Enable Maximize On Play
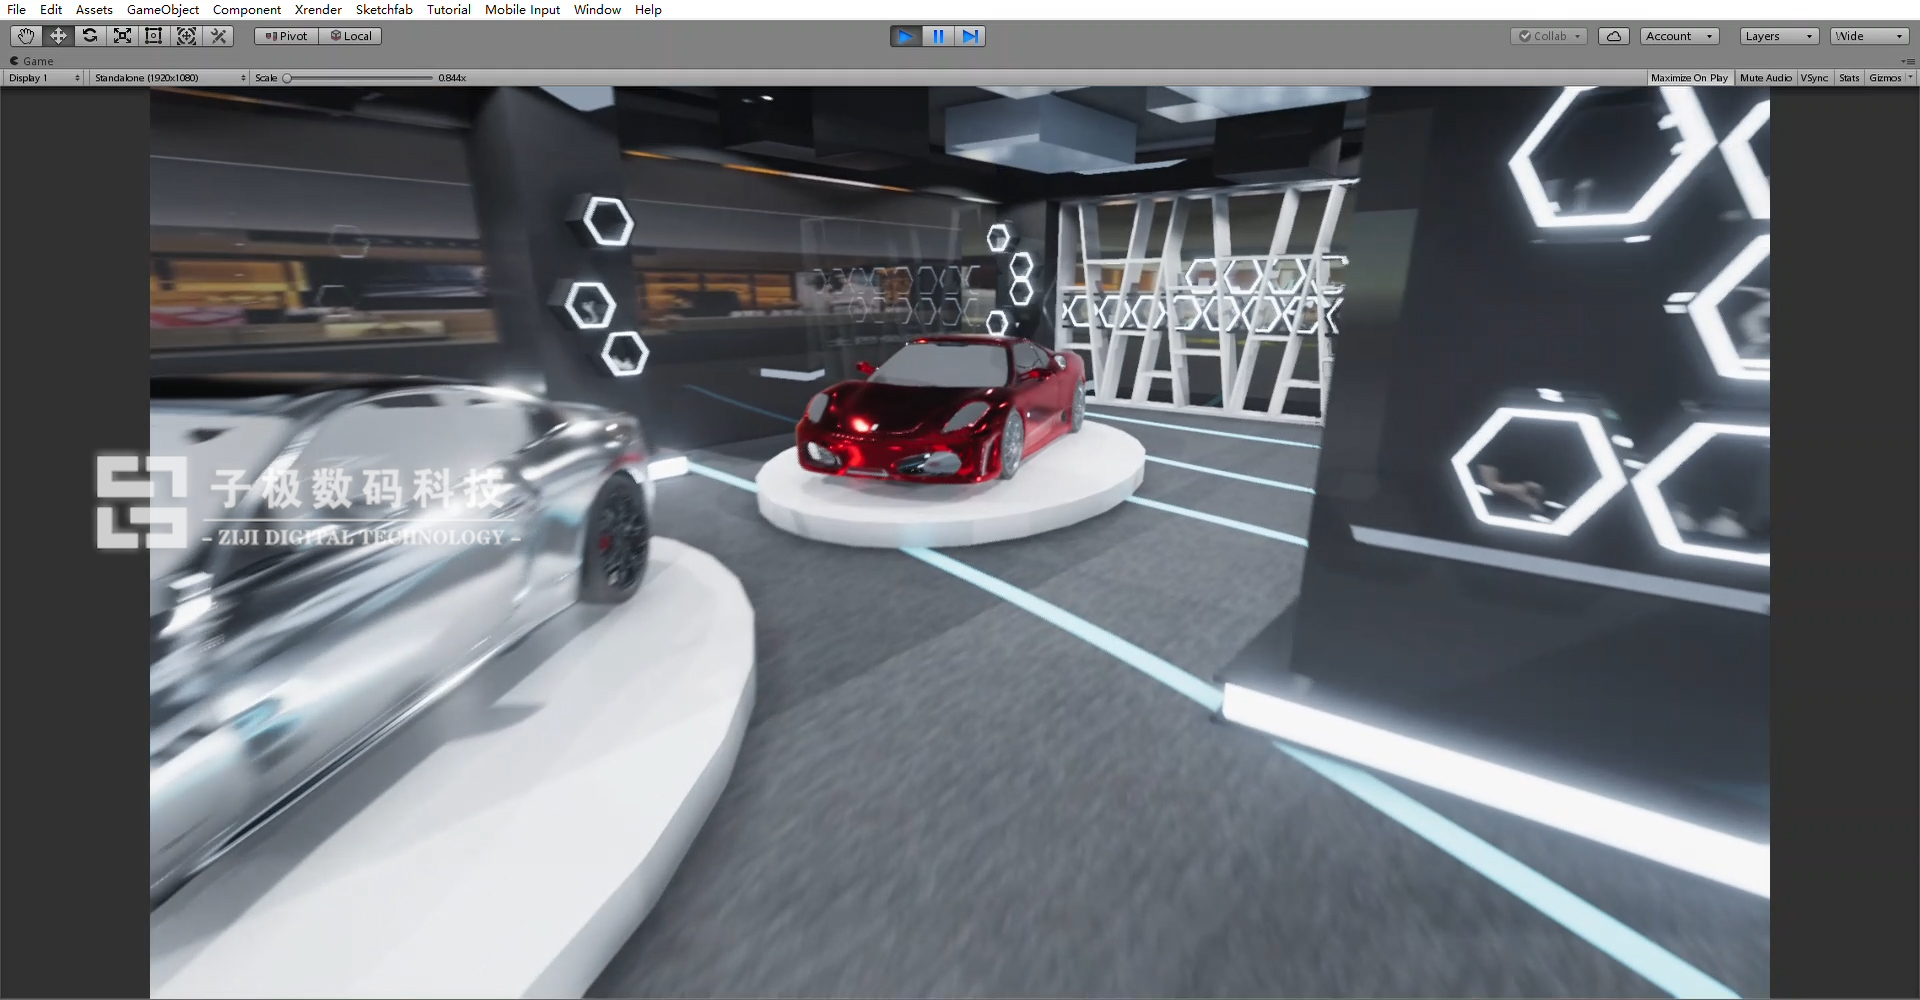Screen dimensions: 1920x1000 pyautogui.click(x=1688, y=77)
